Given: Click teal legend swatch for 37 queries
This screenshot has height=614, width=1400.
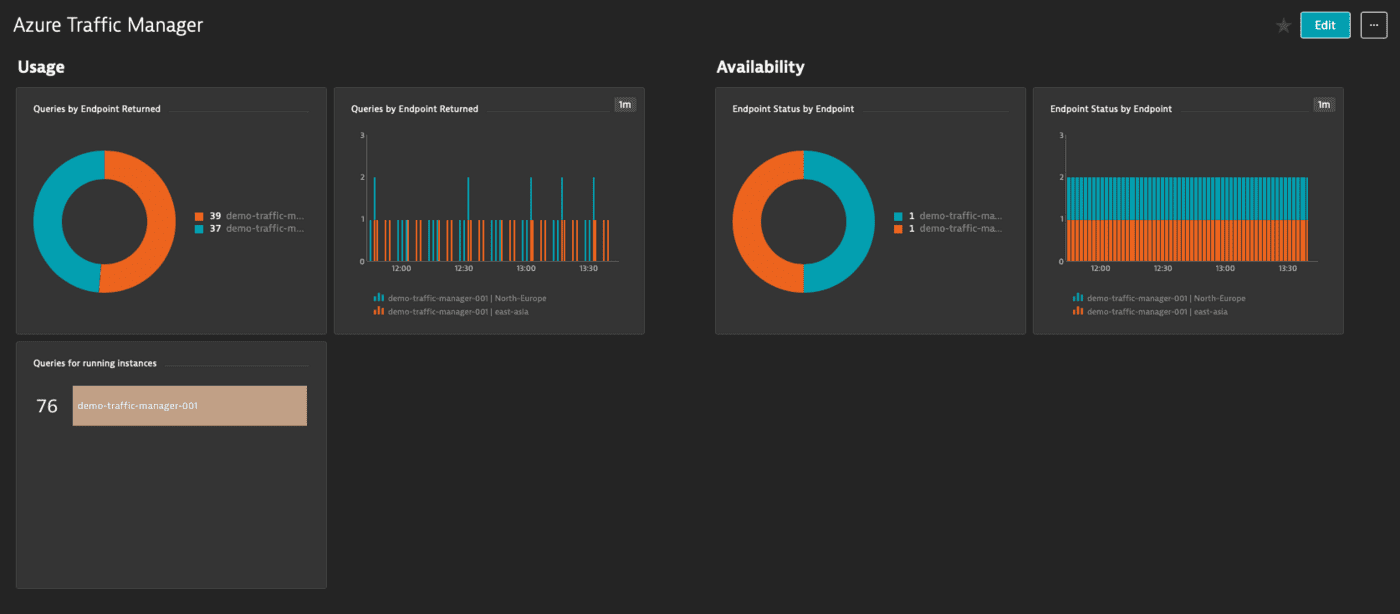Looking at the screenshot, I should point(199,228).
